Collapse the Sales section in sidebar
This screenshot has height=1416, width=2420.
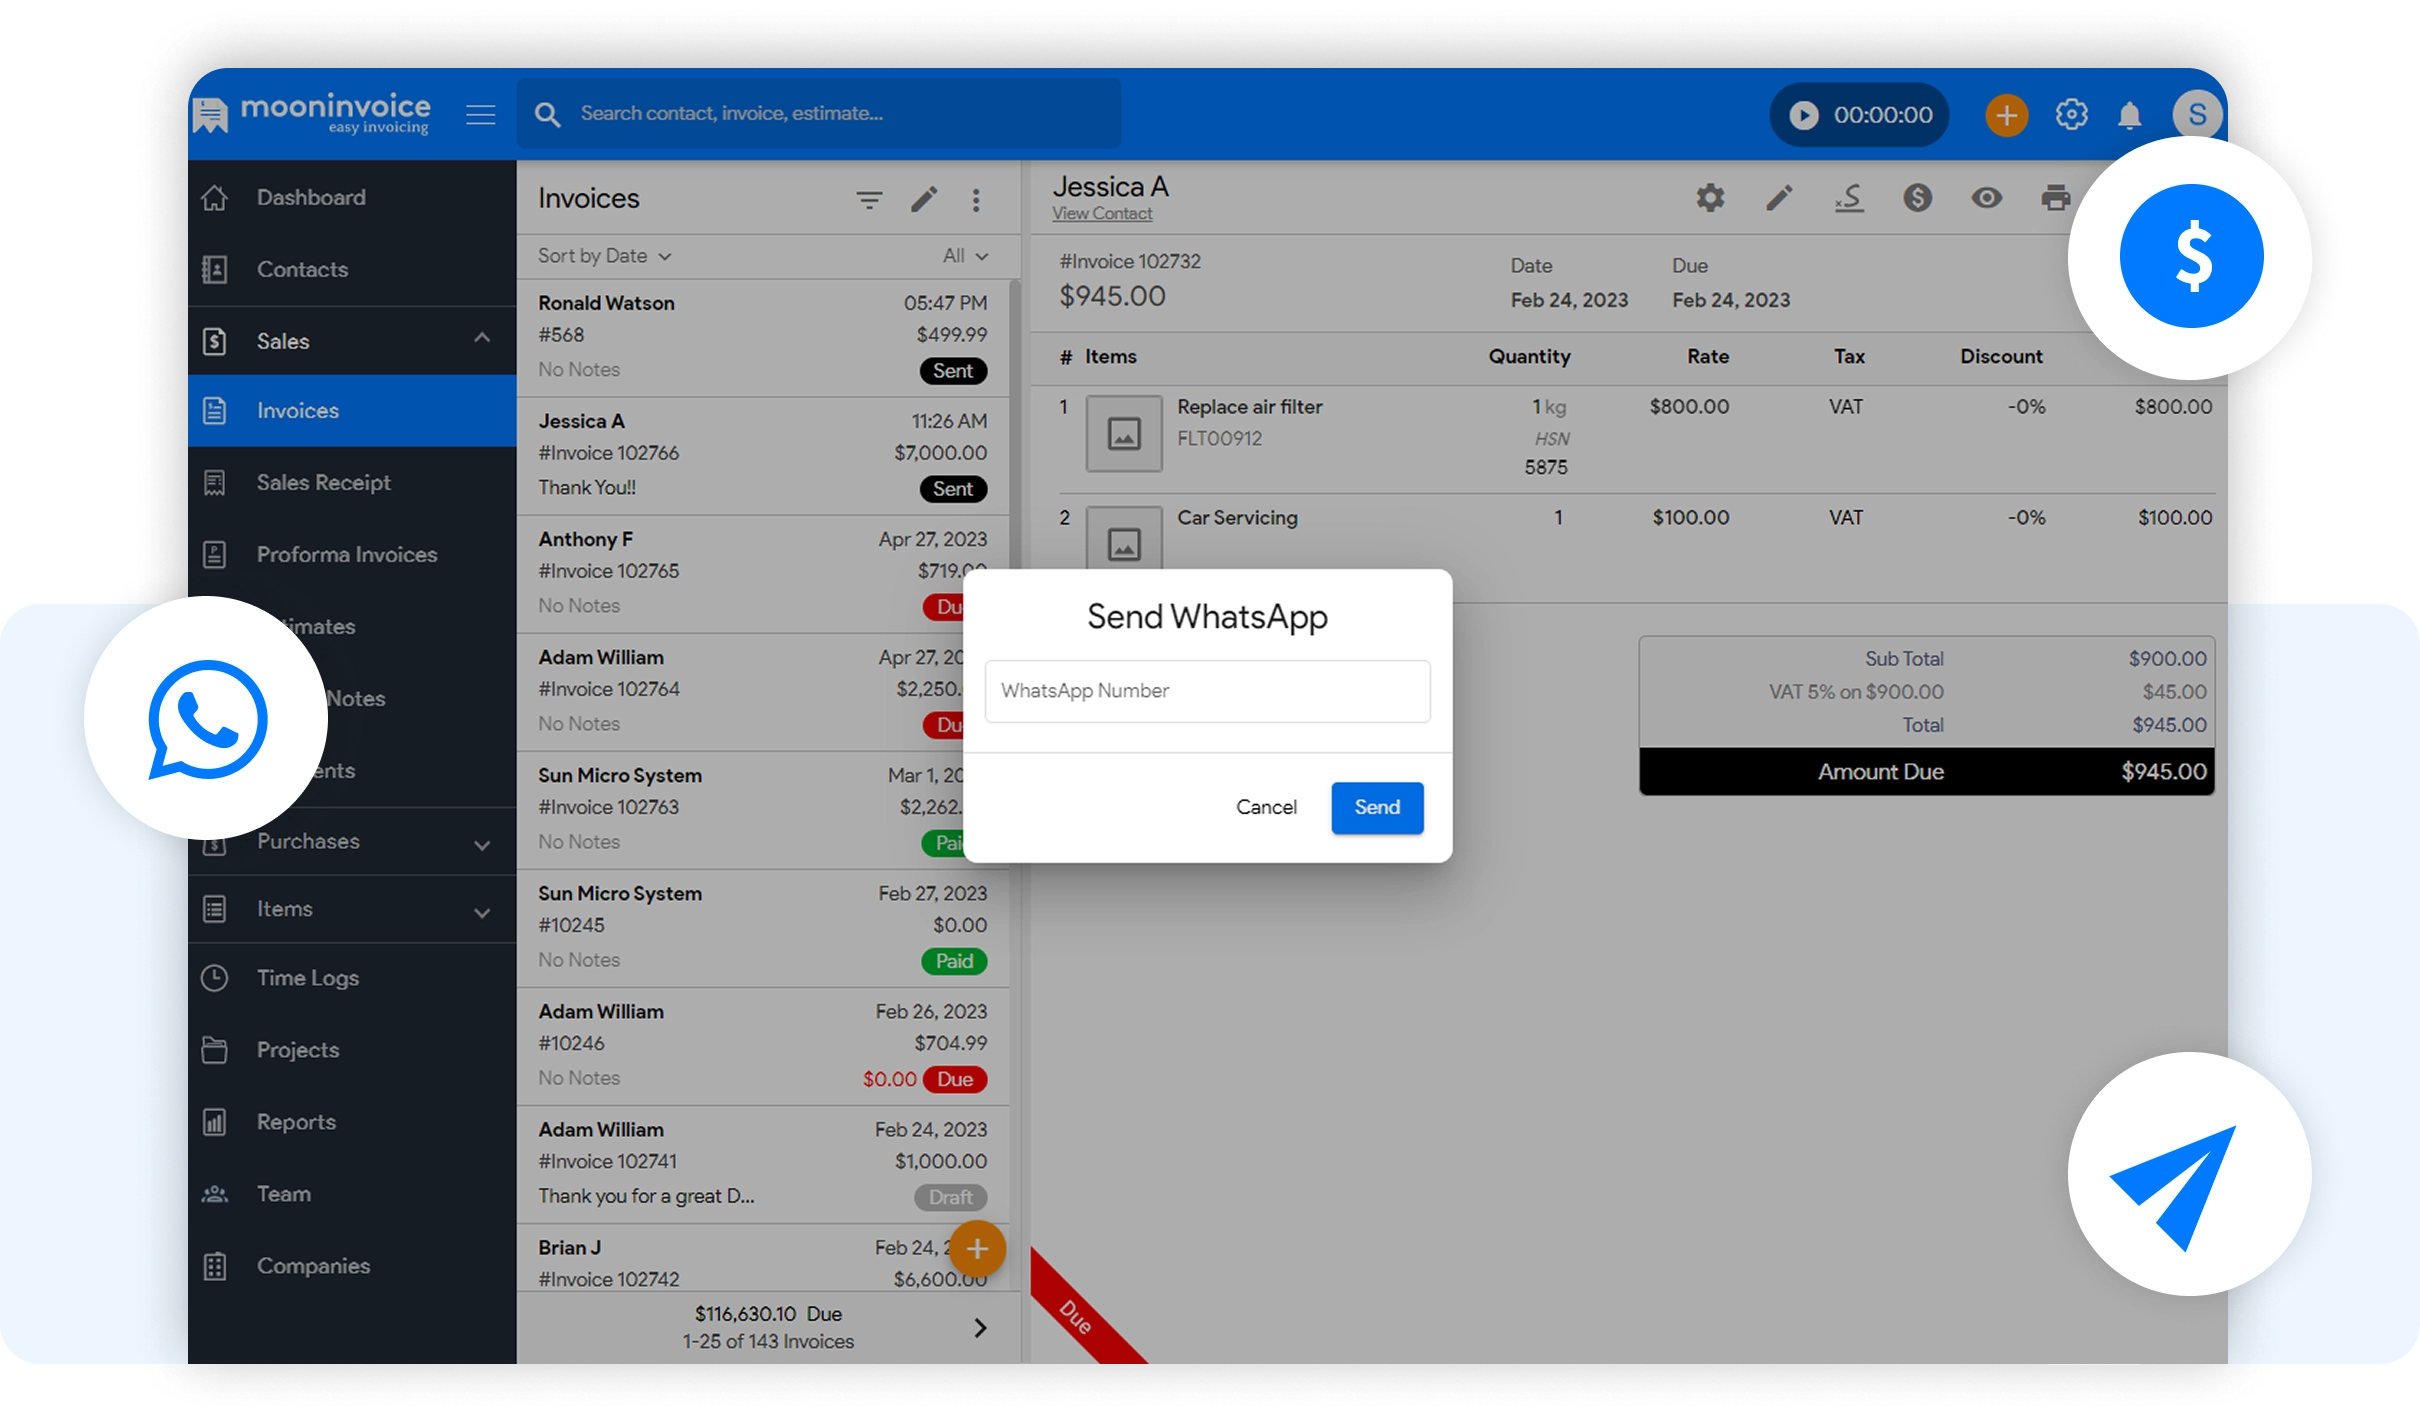pyautogui.click(x=482, y=339)
